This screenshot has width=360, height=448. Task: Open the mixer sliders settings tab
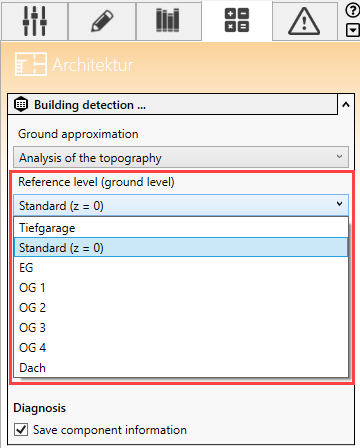pyautogui.click(x=34, y=21)
